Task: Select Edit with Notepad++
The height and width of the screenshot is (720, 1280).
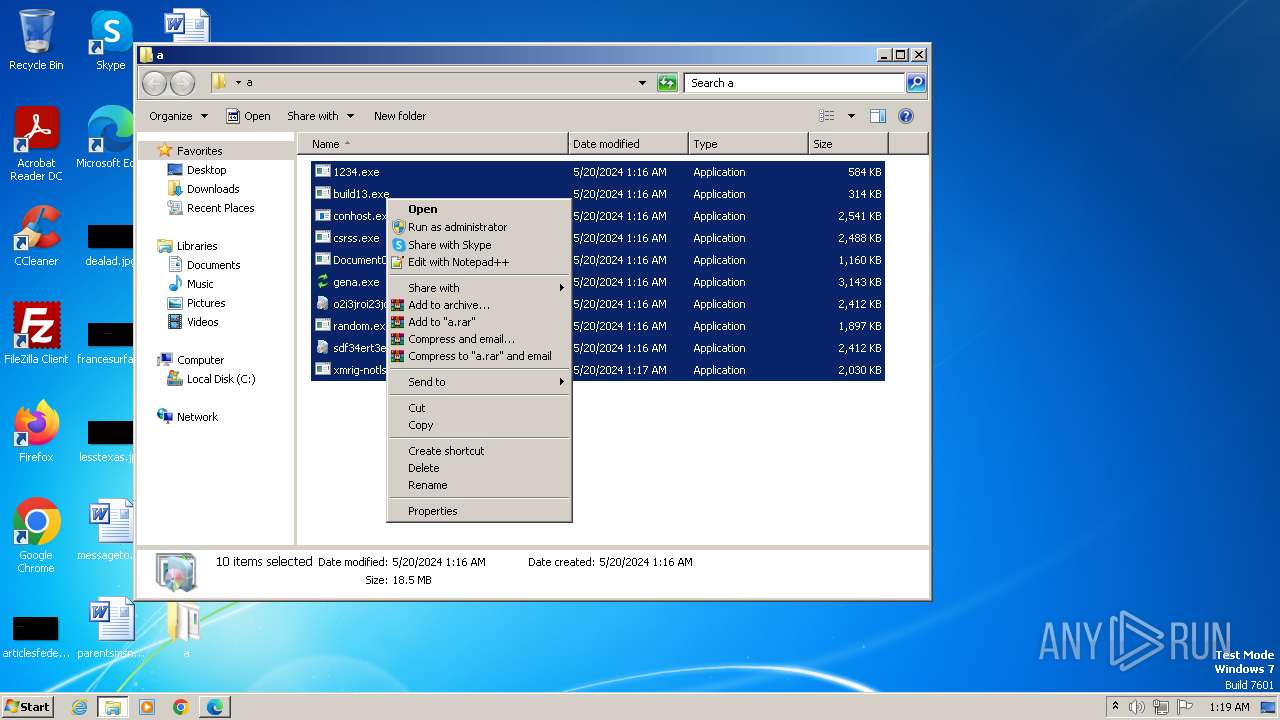Action: click(x=479, y=262)
